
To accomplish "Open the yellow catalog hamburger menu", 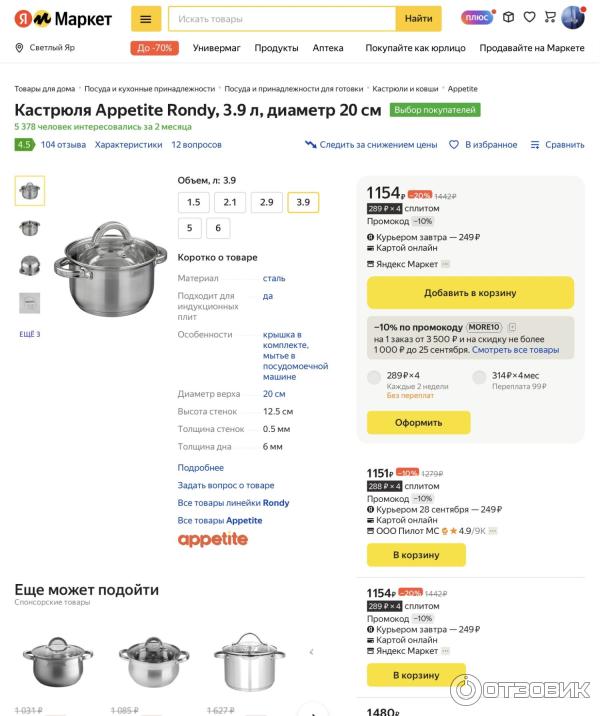I will coord(145,18).
